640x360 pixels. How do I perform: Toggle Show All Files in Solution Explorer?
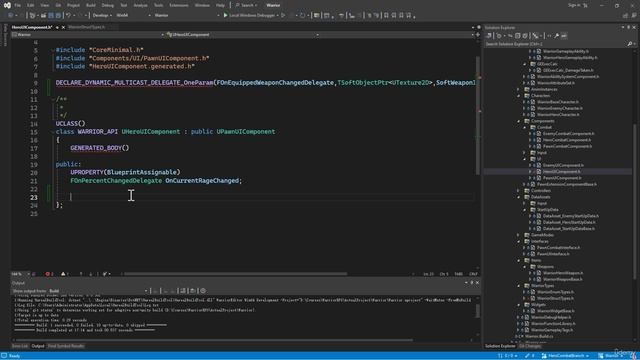click(525, 36)
